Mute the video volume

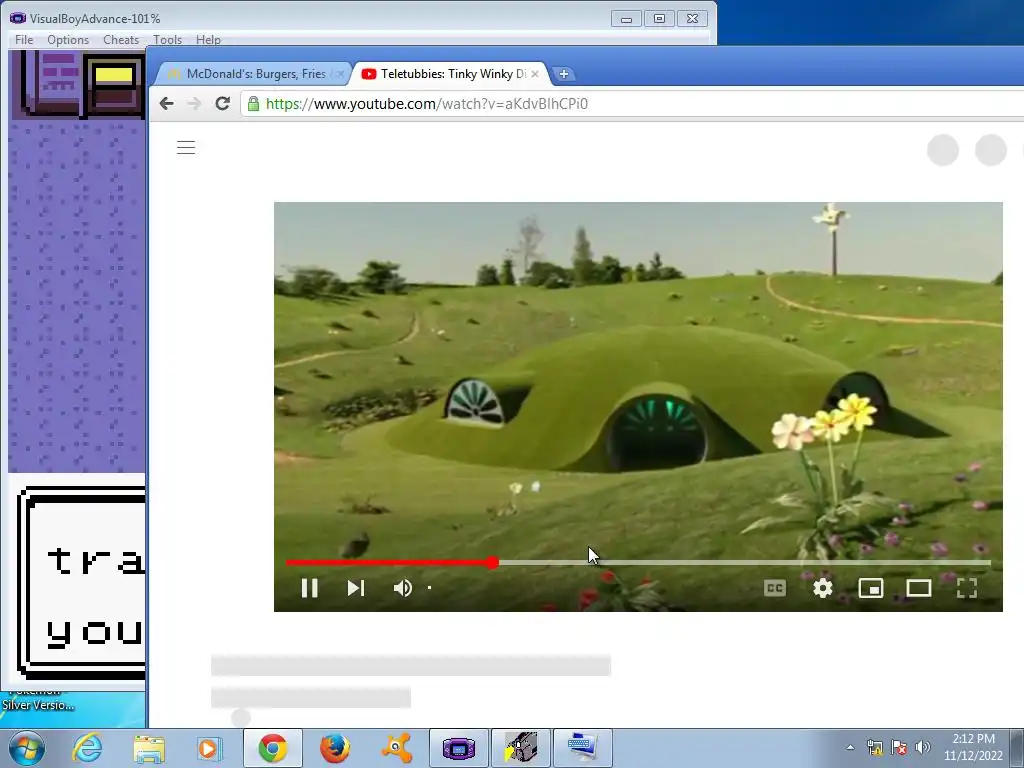(402, 588)
